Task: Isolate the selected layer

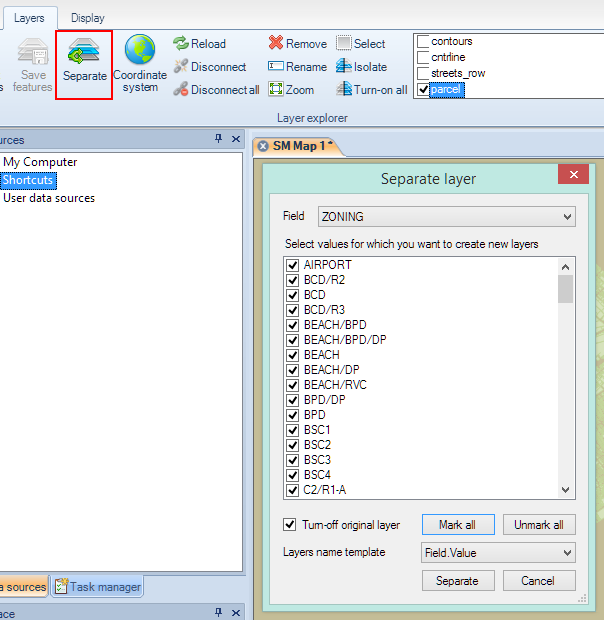Action: tap(344, 67)
